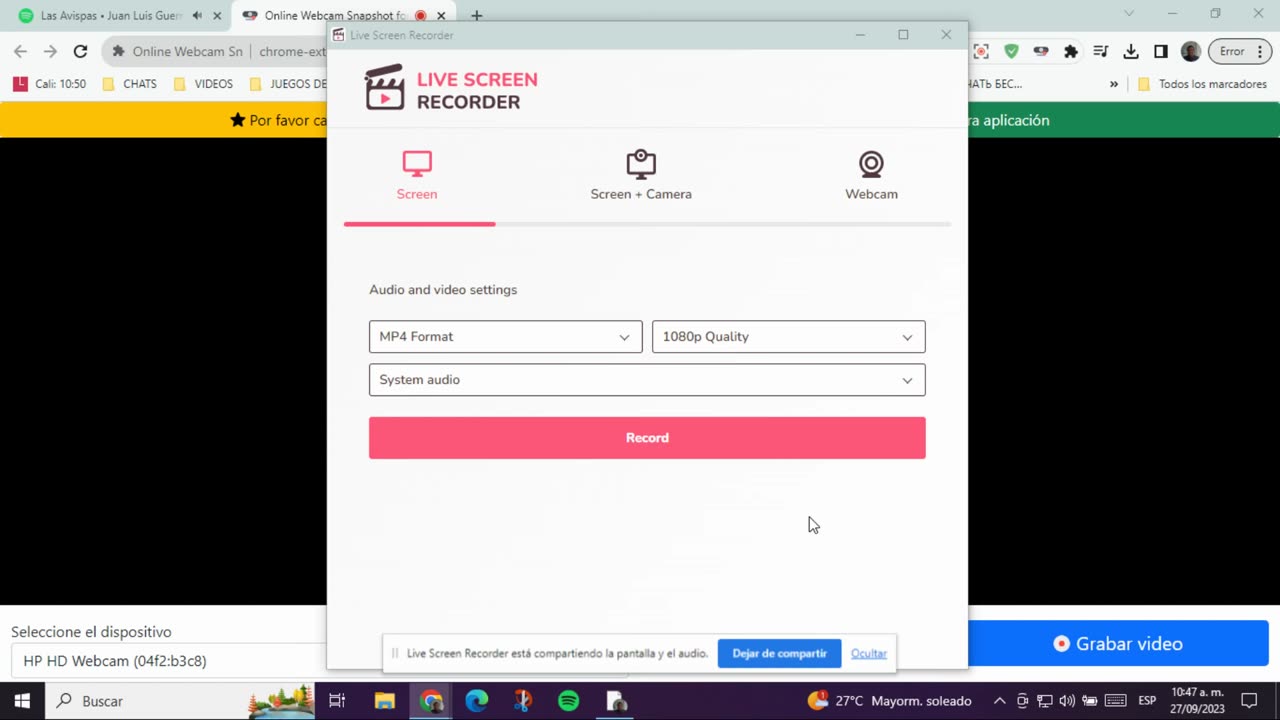1280x720 pixels.
Task: Show hidden system tray icons
Action: (x=999, y=701)
